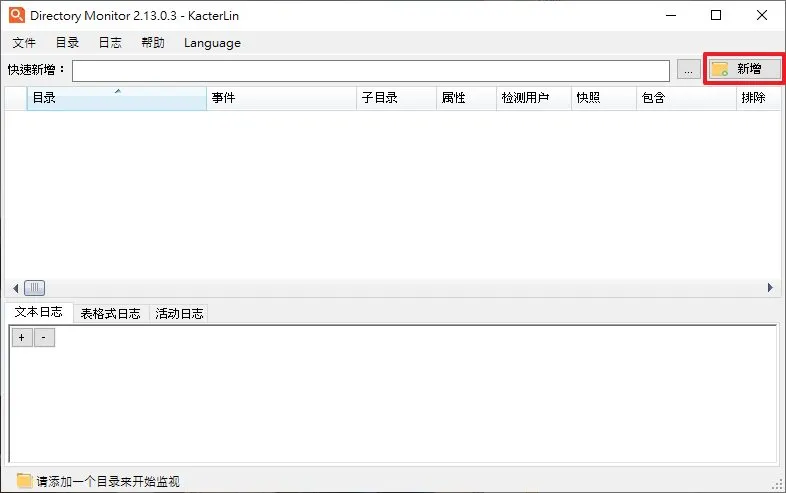Sort by the 目录 column header

pos(116,98)
